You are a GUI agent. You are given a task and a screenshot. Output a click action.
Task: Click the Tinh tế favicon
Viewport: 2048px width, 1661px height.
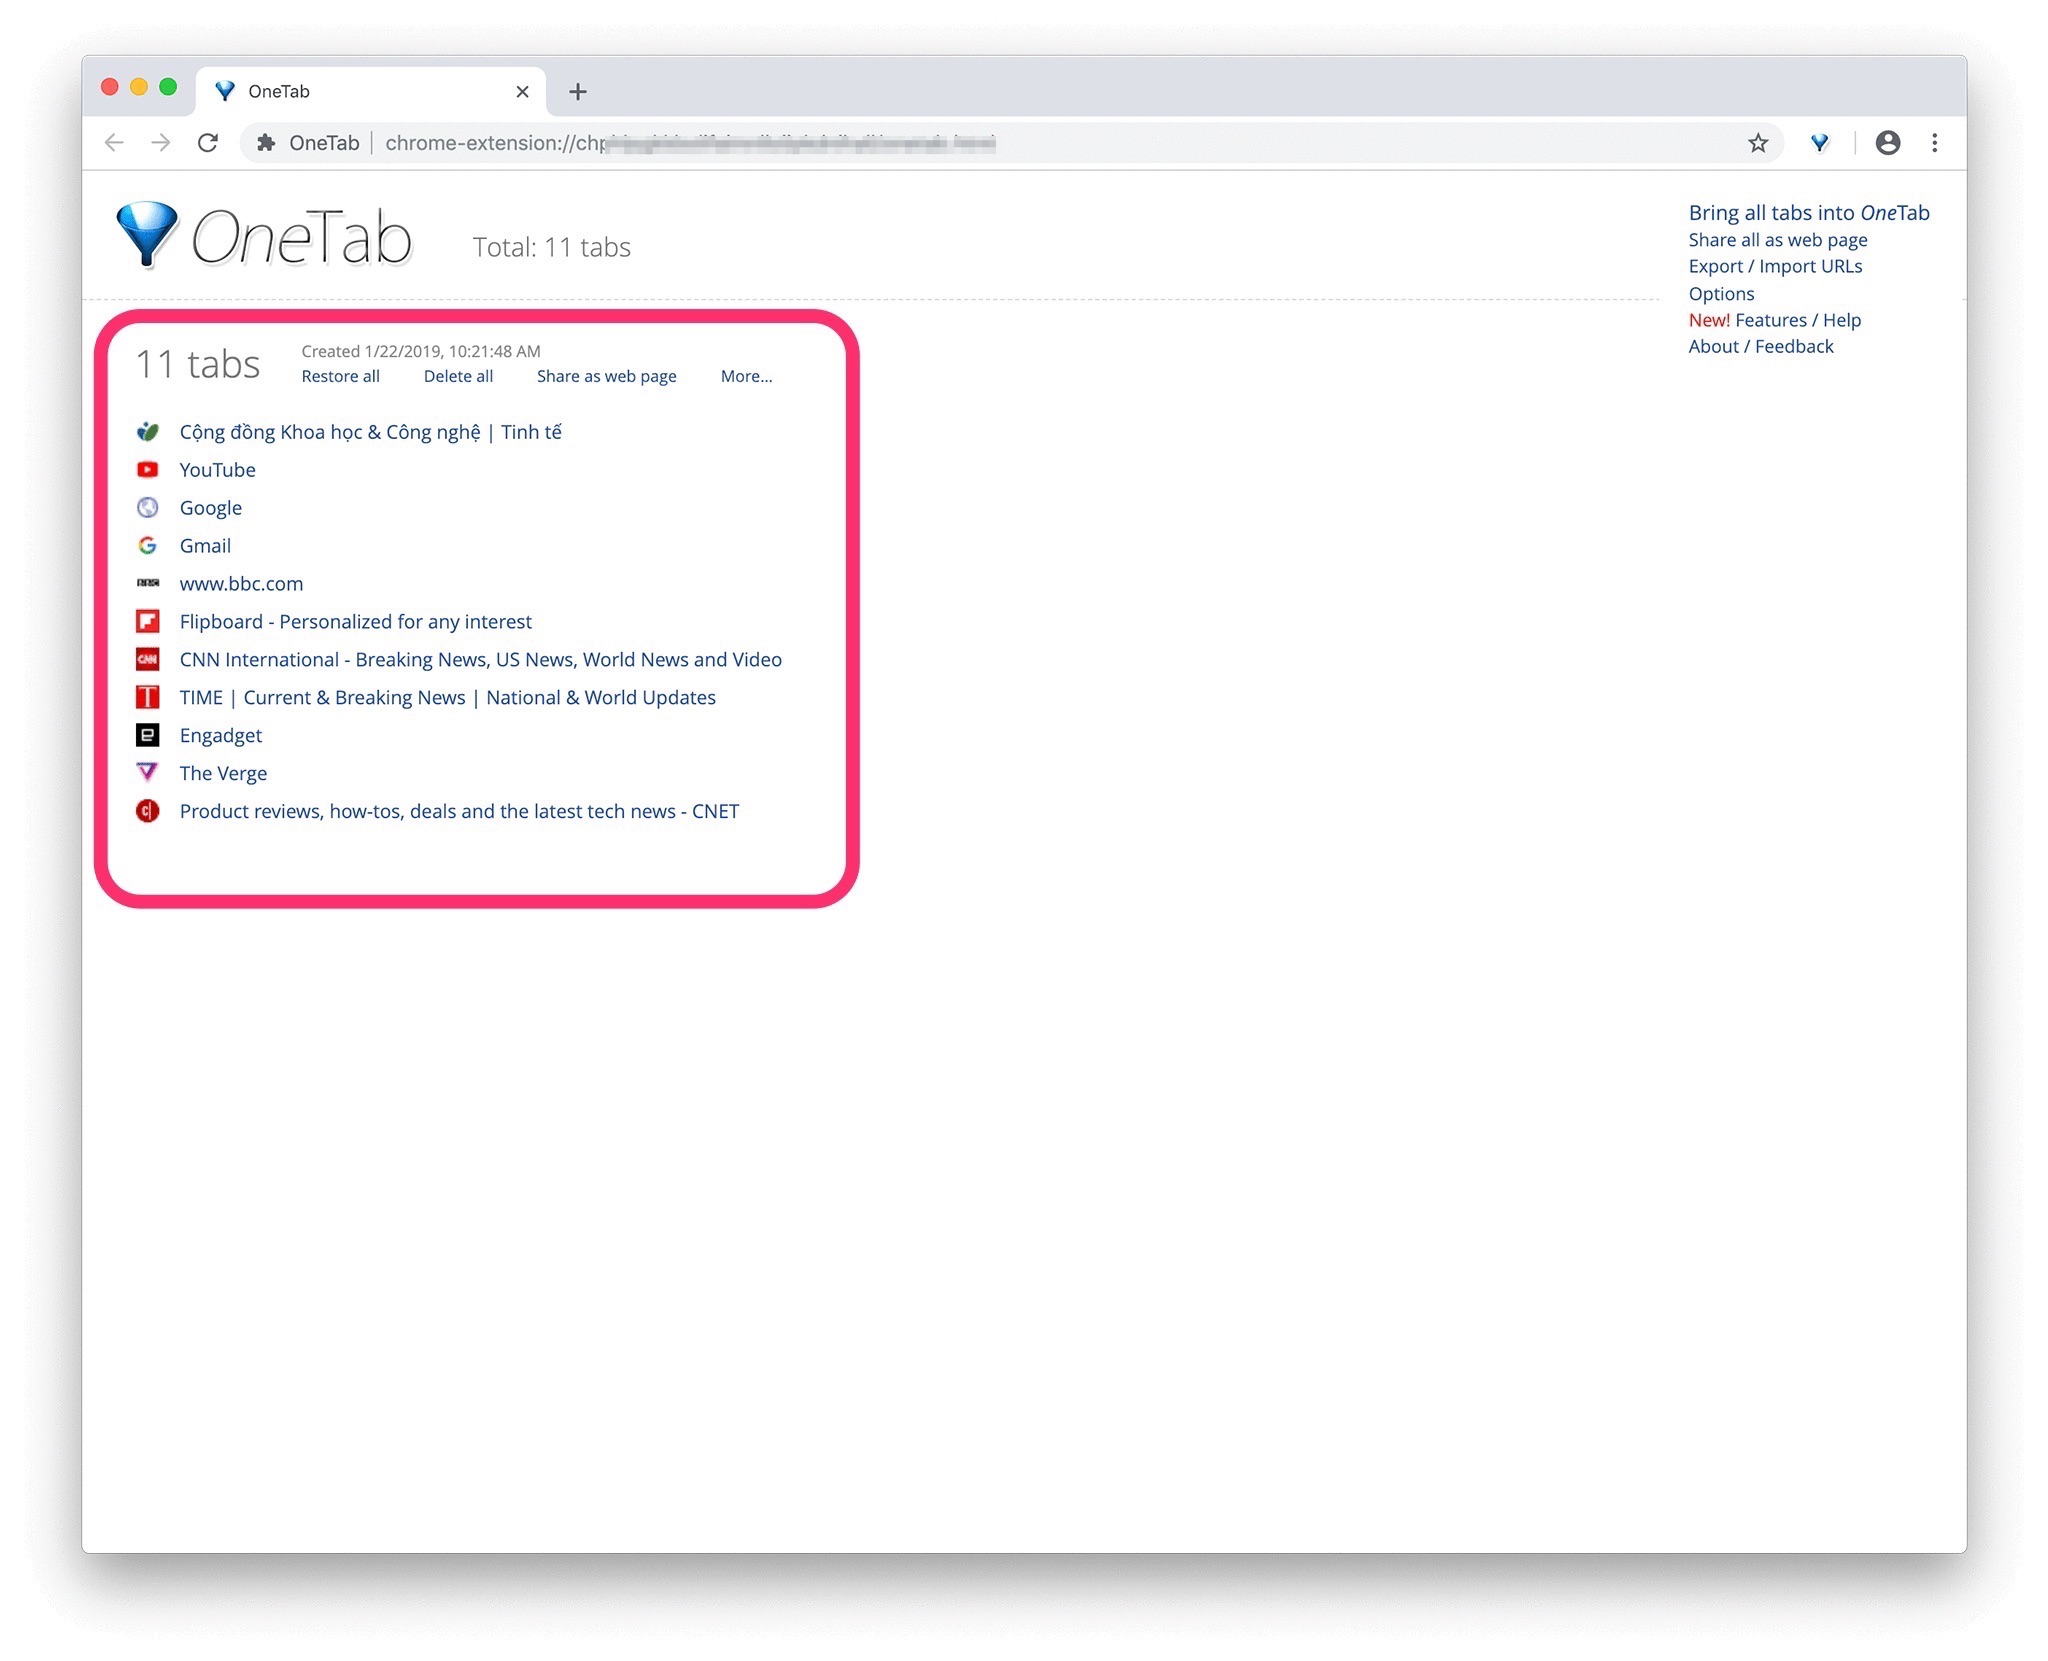click(148, 432)
